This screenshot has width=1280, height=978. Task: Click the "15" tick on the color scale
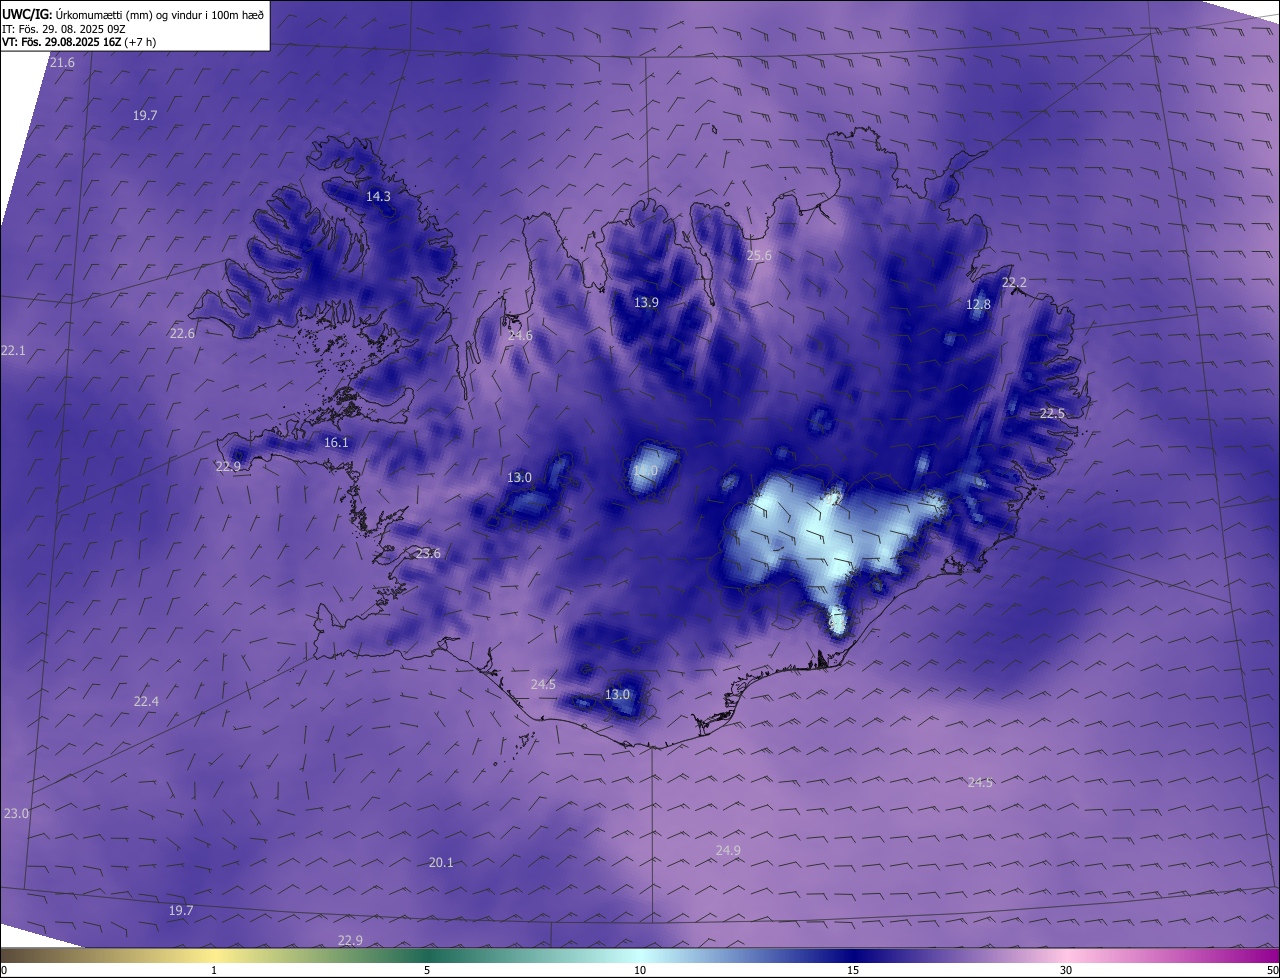tap(853, 971)
